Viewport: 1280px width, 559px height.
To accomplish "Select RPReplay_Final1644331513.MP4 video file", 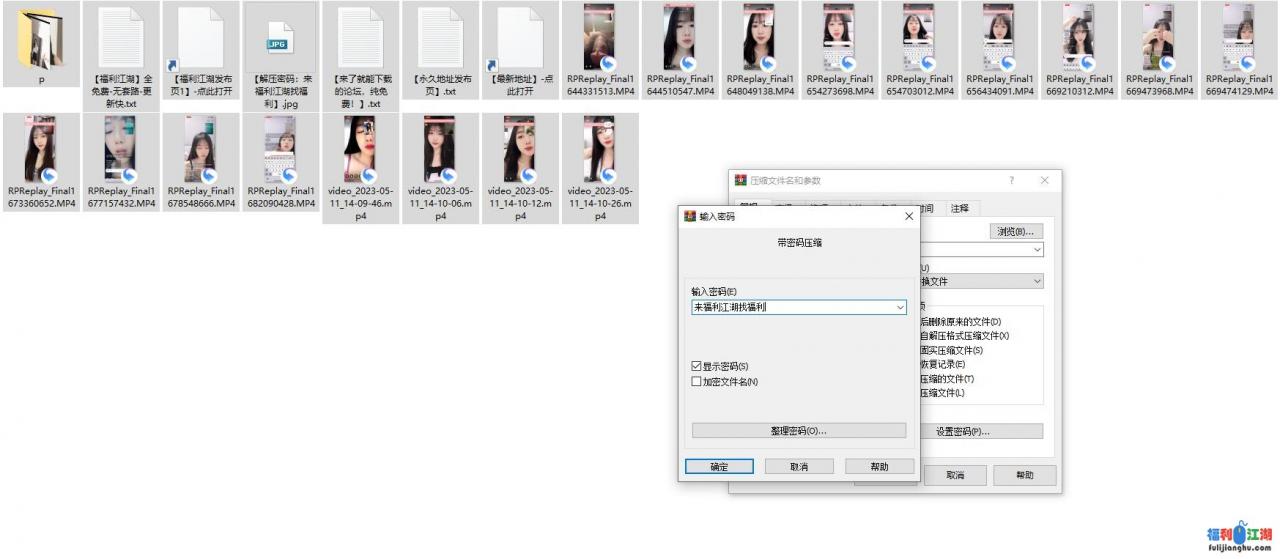I will [600, 40].
